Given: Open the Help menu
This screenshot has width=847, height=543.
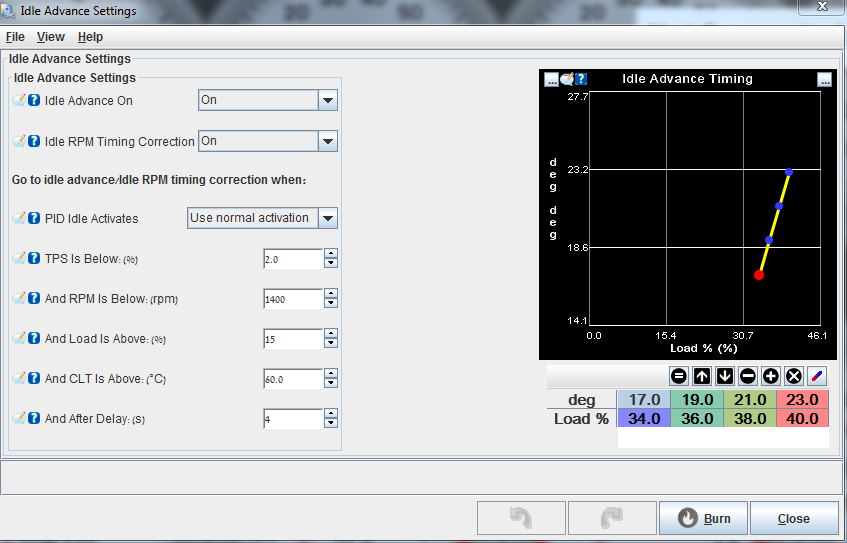Looking at the screenshot, I should [x=90, y=37].
